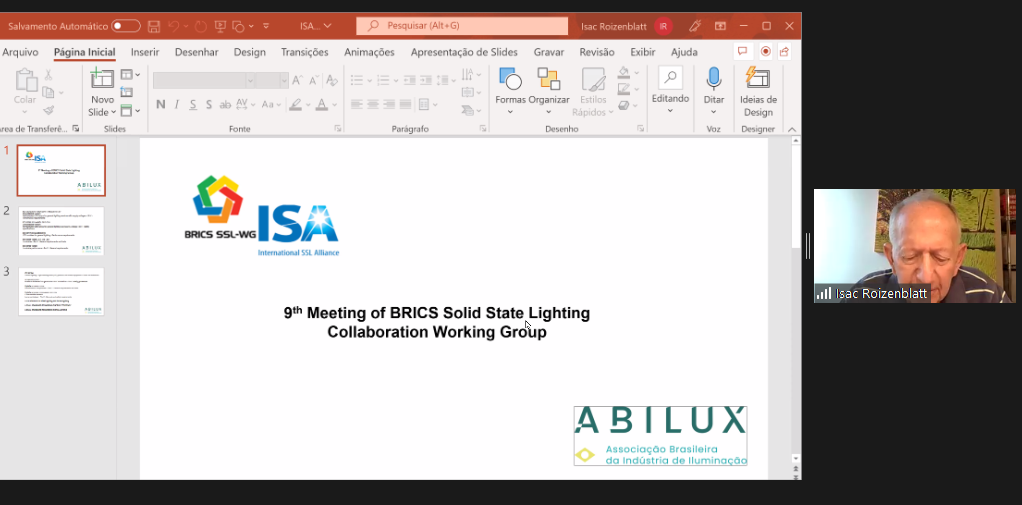Click the Comments speech bubble icon
This screenshot has width=1022, height=505.
(x=742, y=51)
